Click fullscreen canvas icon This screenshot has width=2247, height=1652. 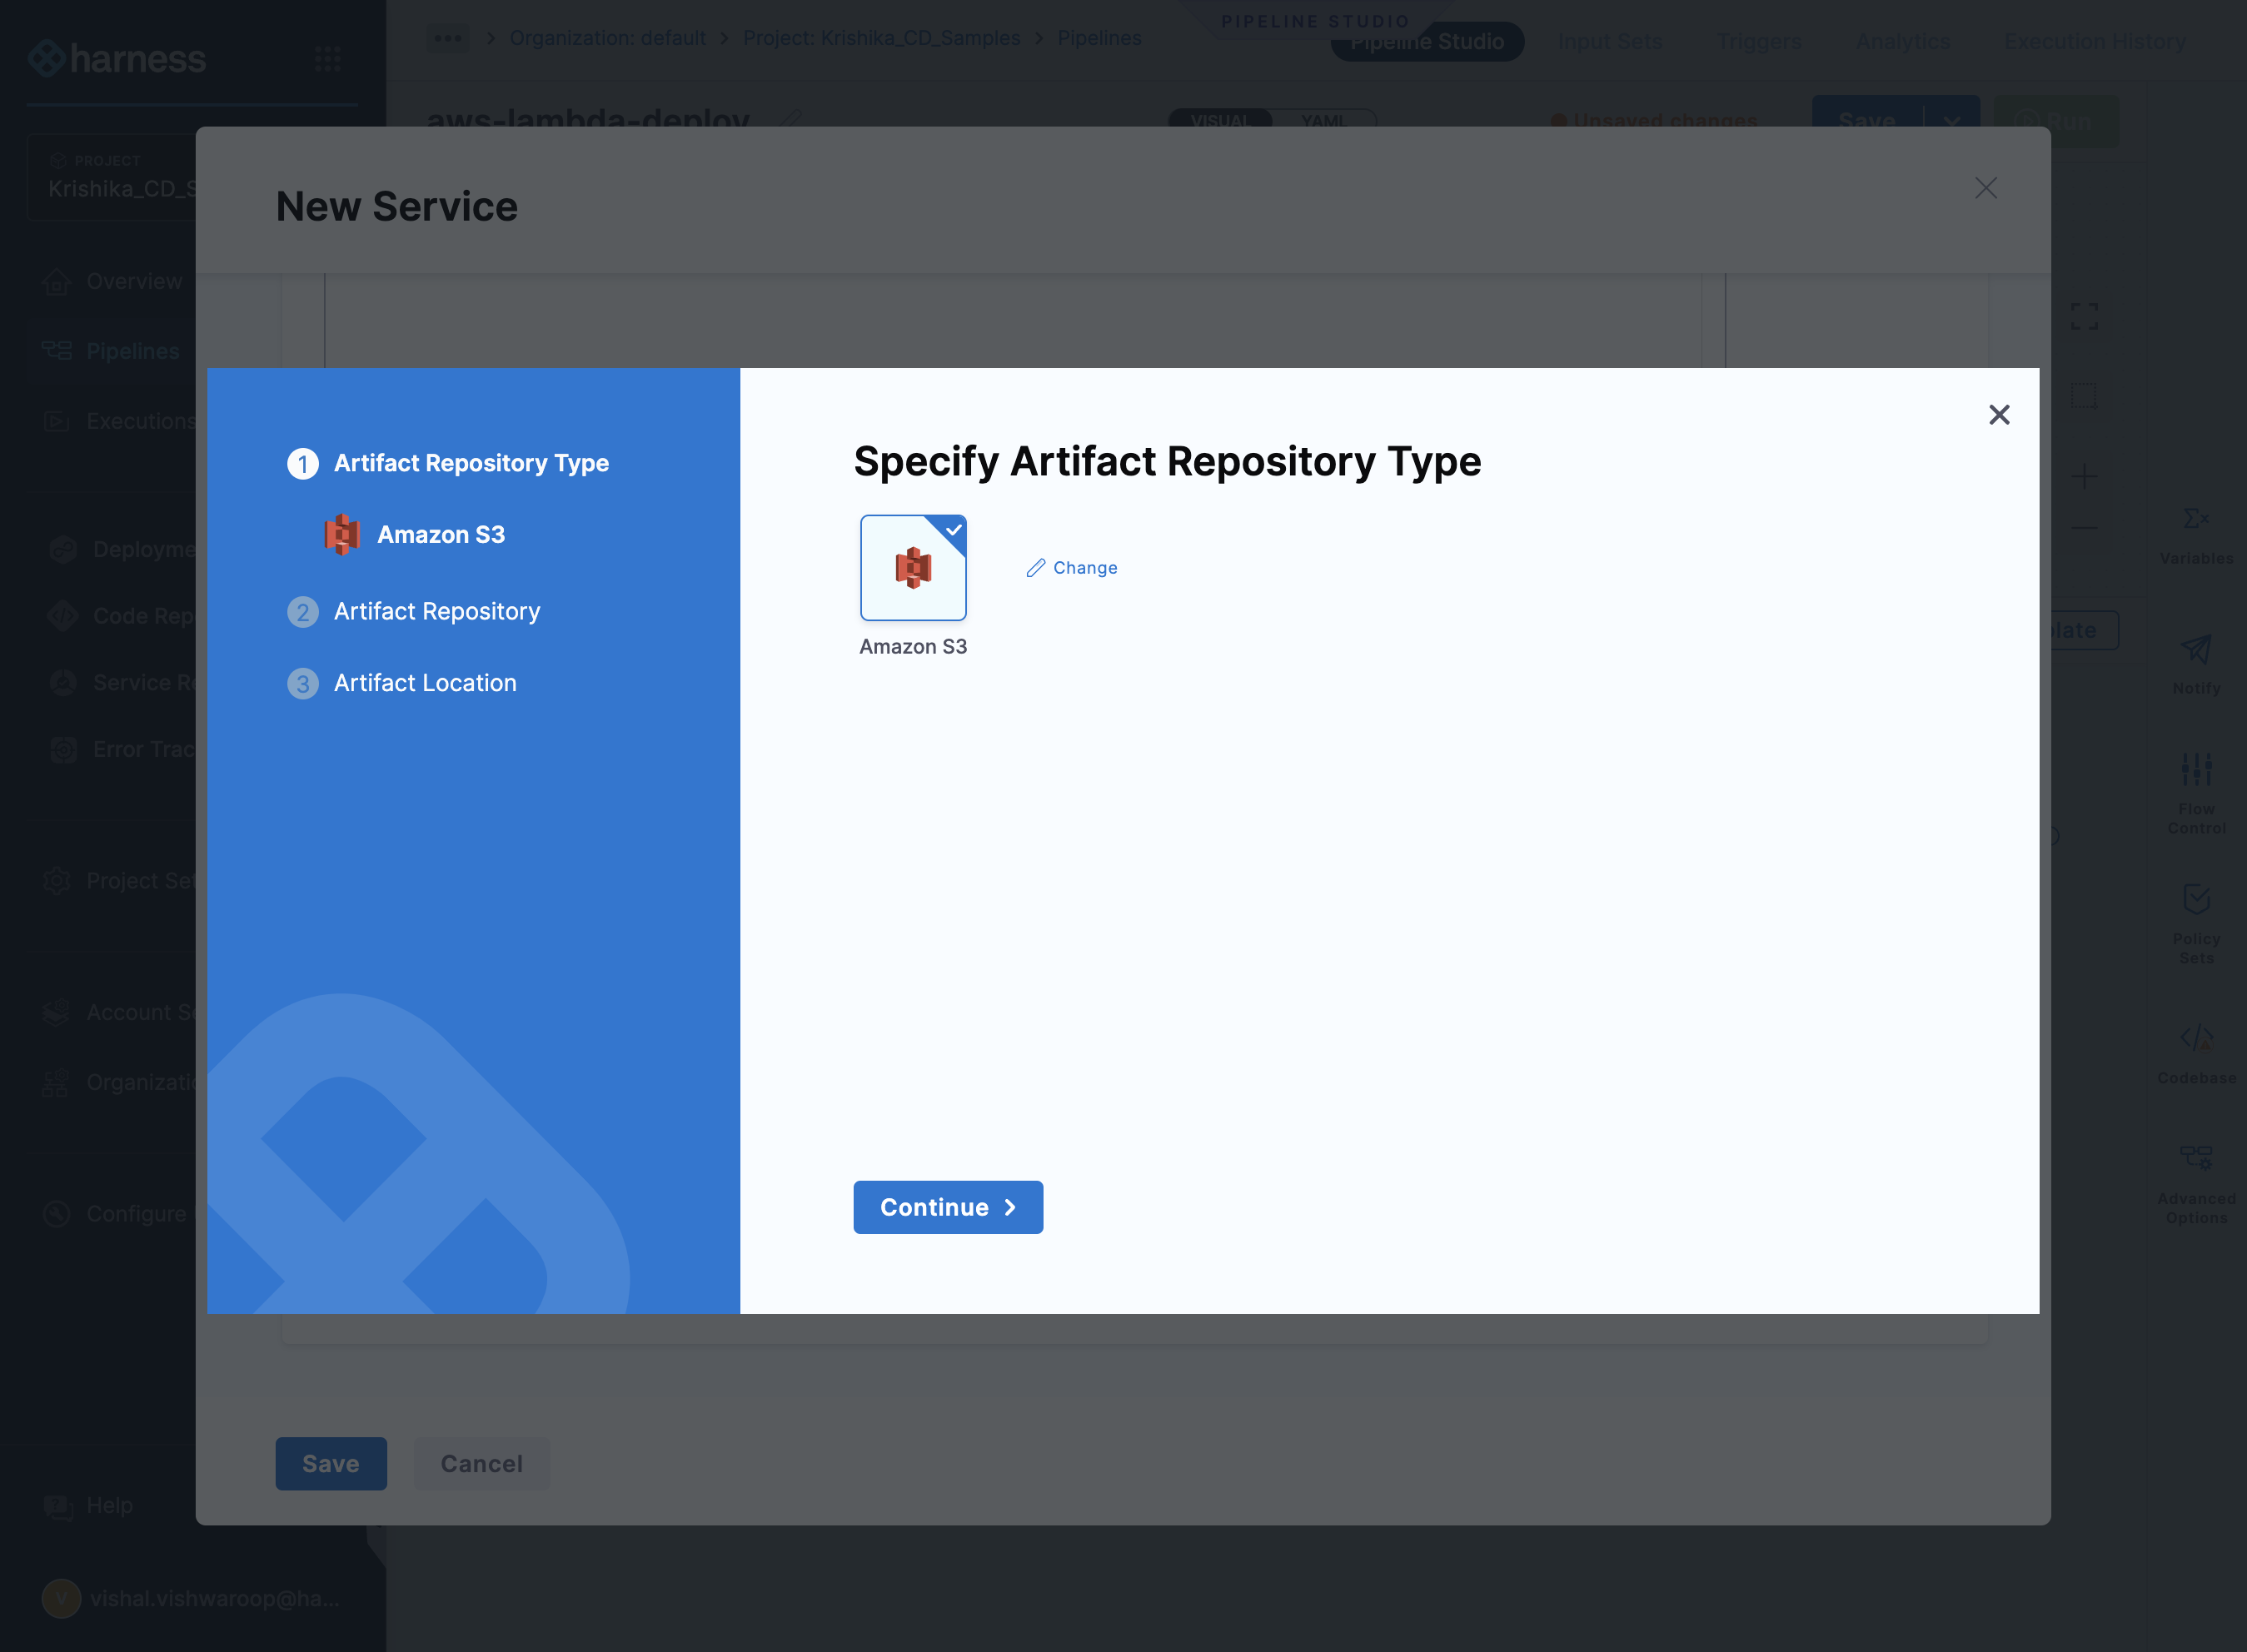click(2084, 317)
